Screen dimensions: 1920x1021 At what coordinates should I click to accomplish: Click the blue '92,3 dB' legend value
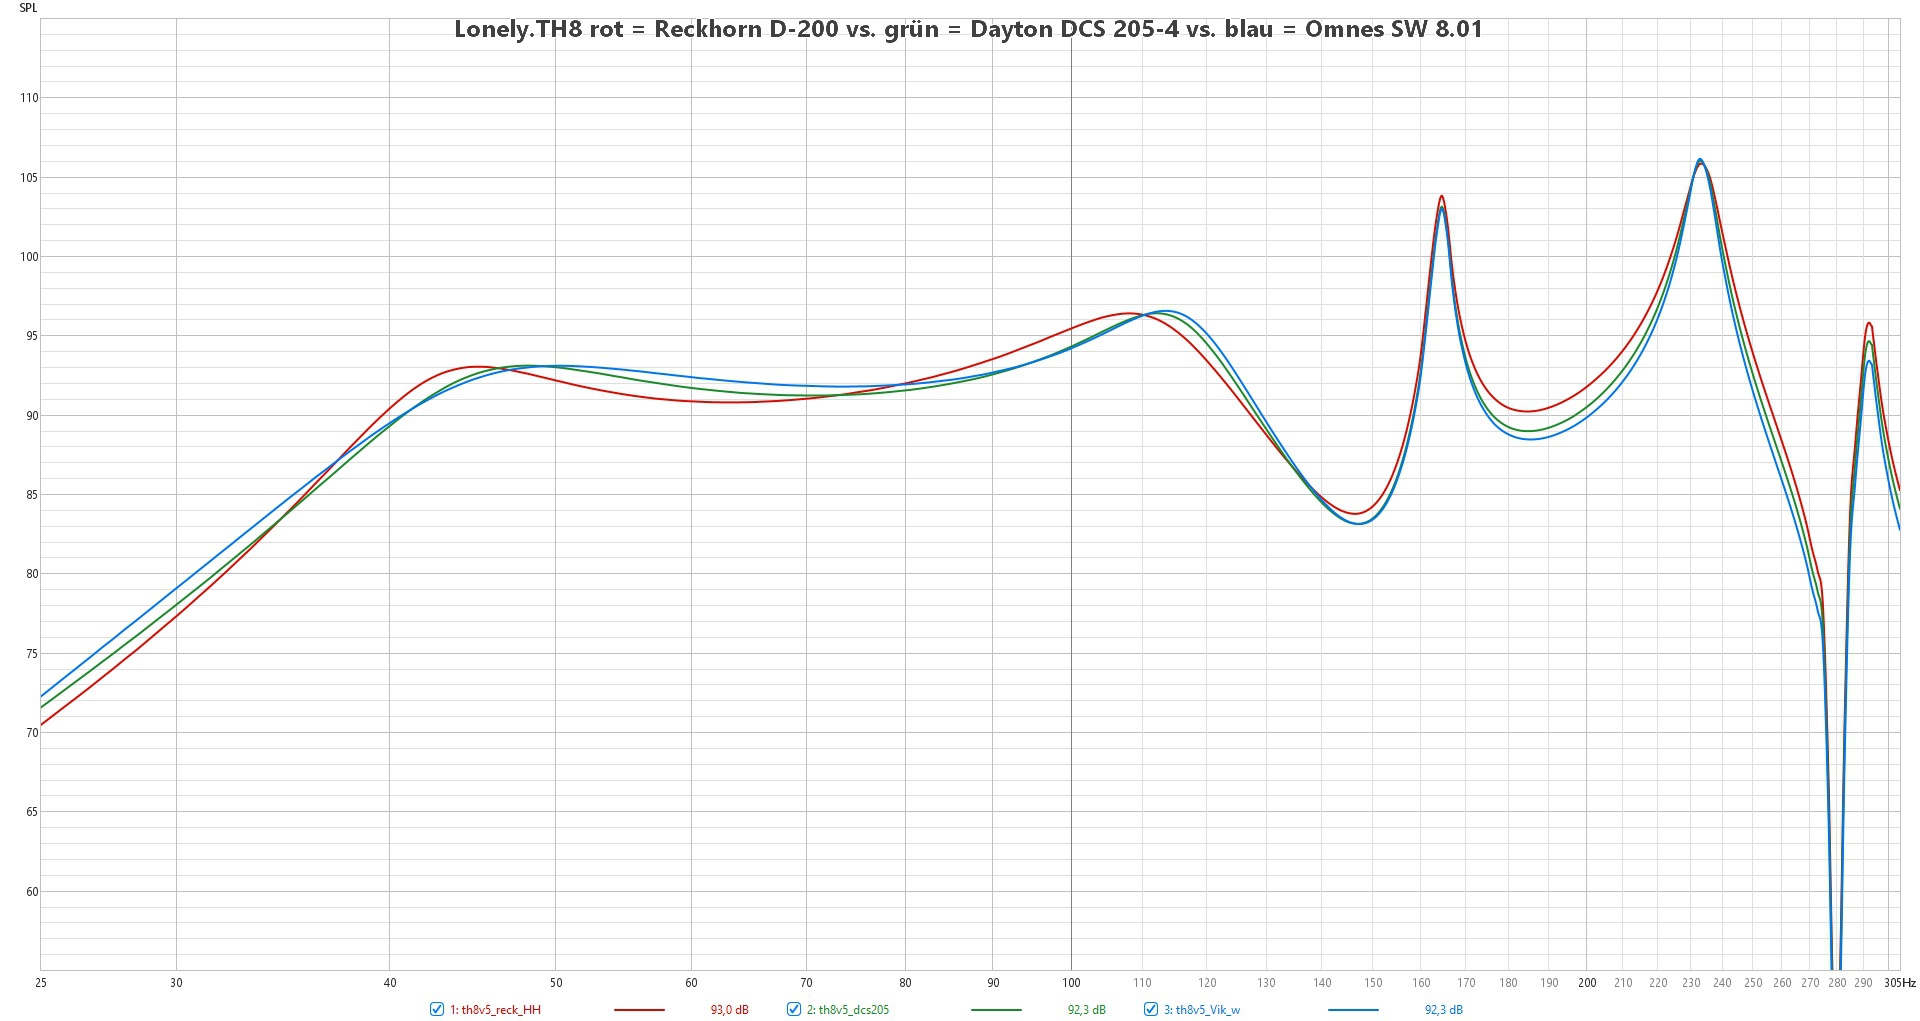click(x=1444, y=1010)
